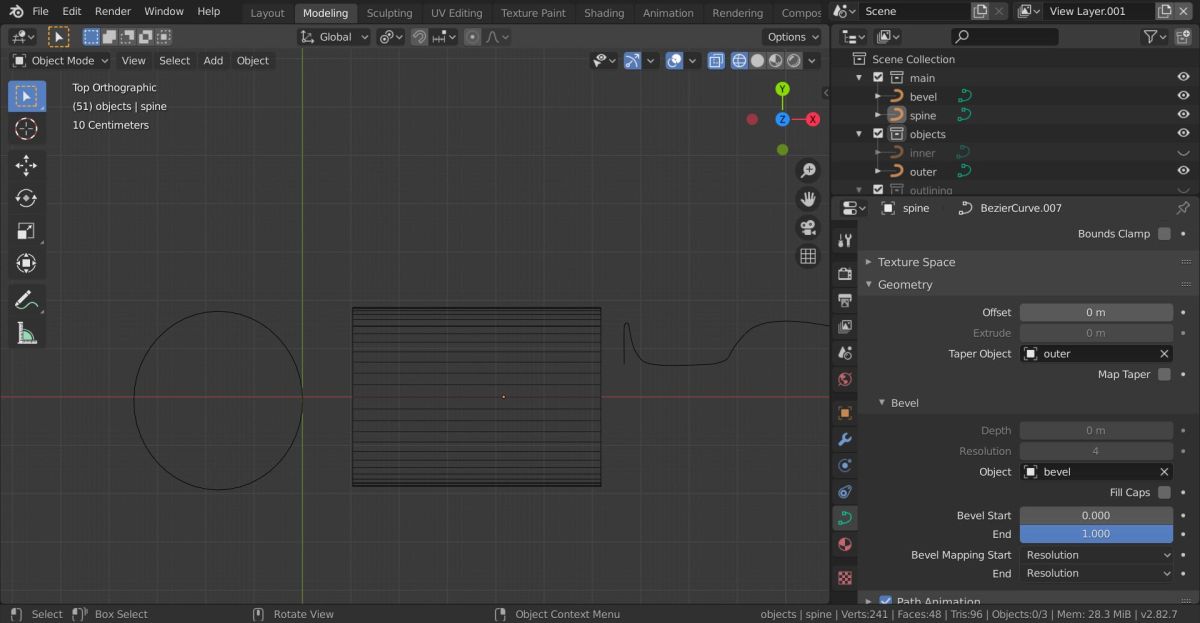Open the View Layer properties tab
The image size is (1200, 623).
click(845, 326)
